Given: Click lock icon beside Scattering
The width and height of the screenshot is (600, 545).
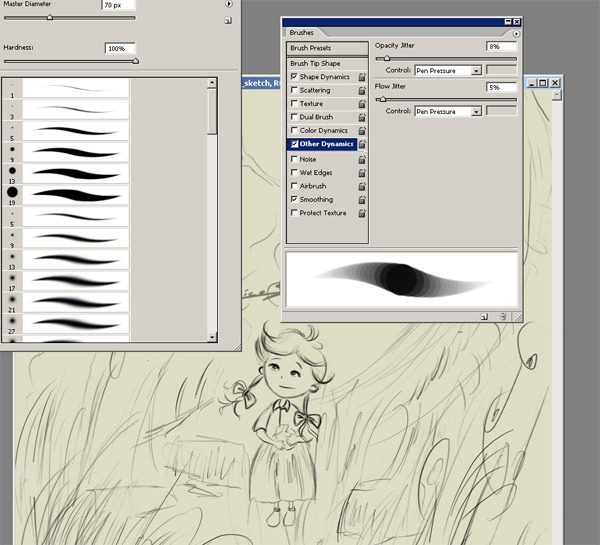Looking at the screenshot, I should click(x=362, y=90).
